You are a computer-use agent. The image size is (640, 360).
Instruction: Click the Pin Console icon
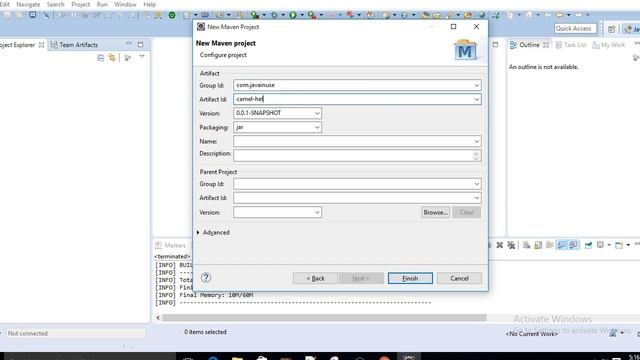click(x=588, y=245)
